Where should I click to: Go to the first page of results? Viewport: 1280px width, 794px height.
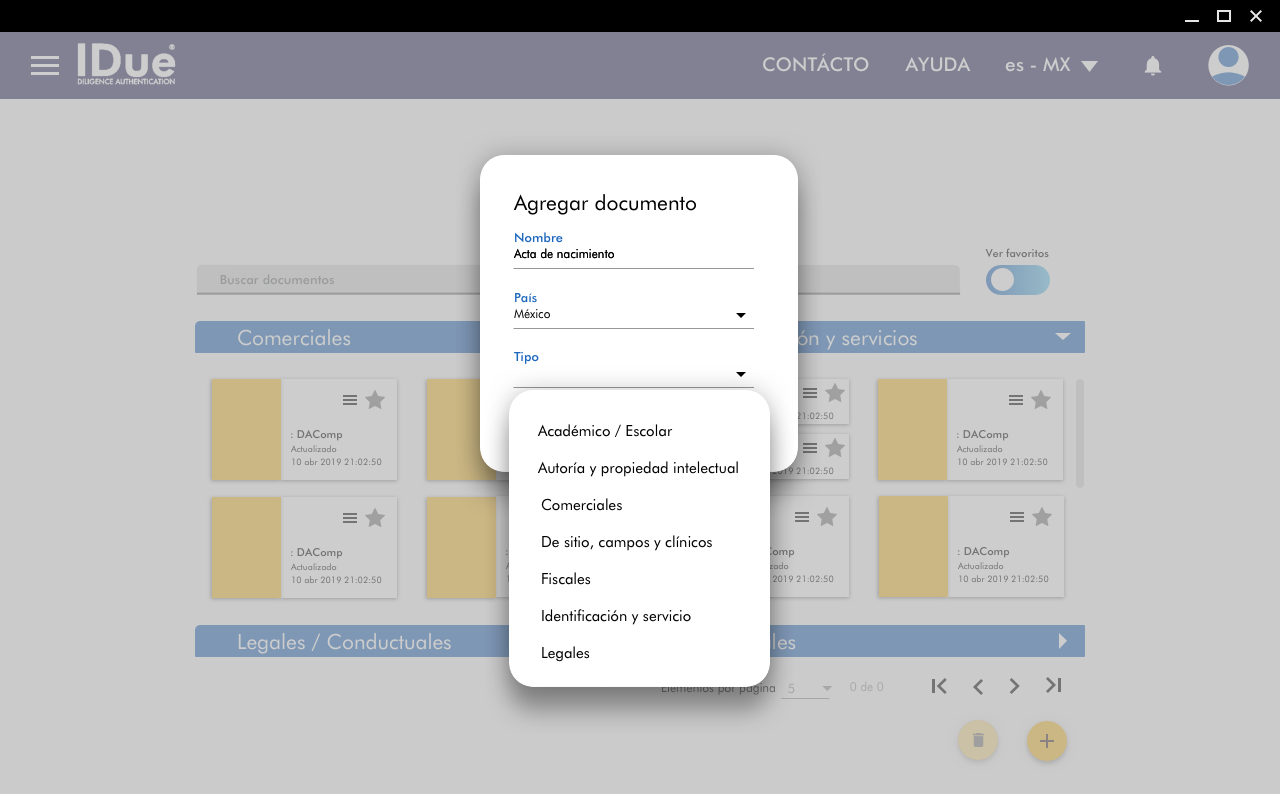939,686
